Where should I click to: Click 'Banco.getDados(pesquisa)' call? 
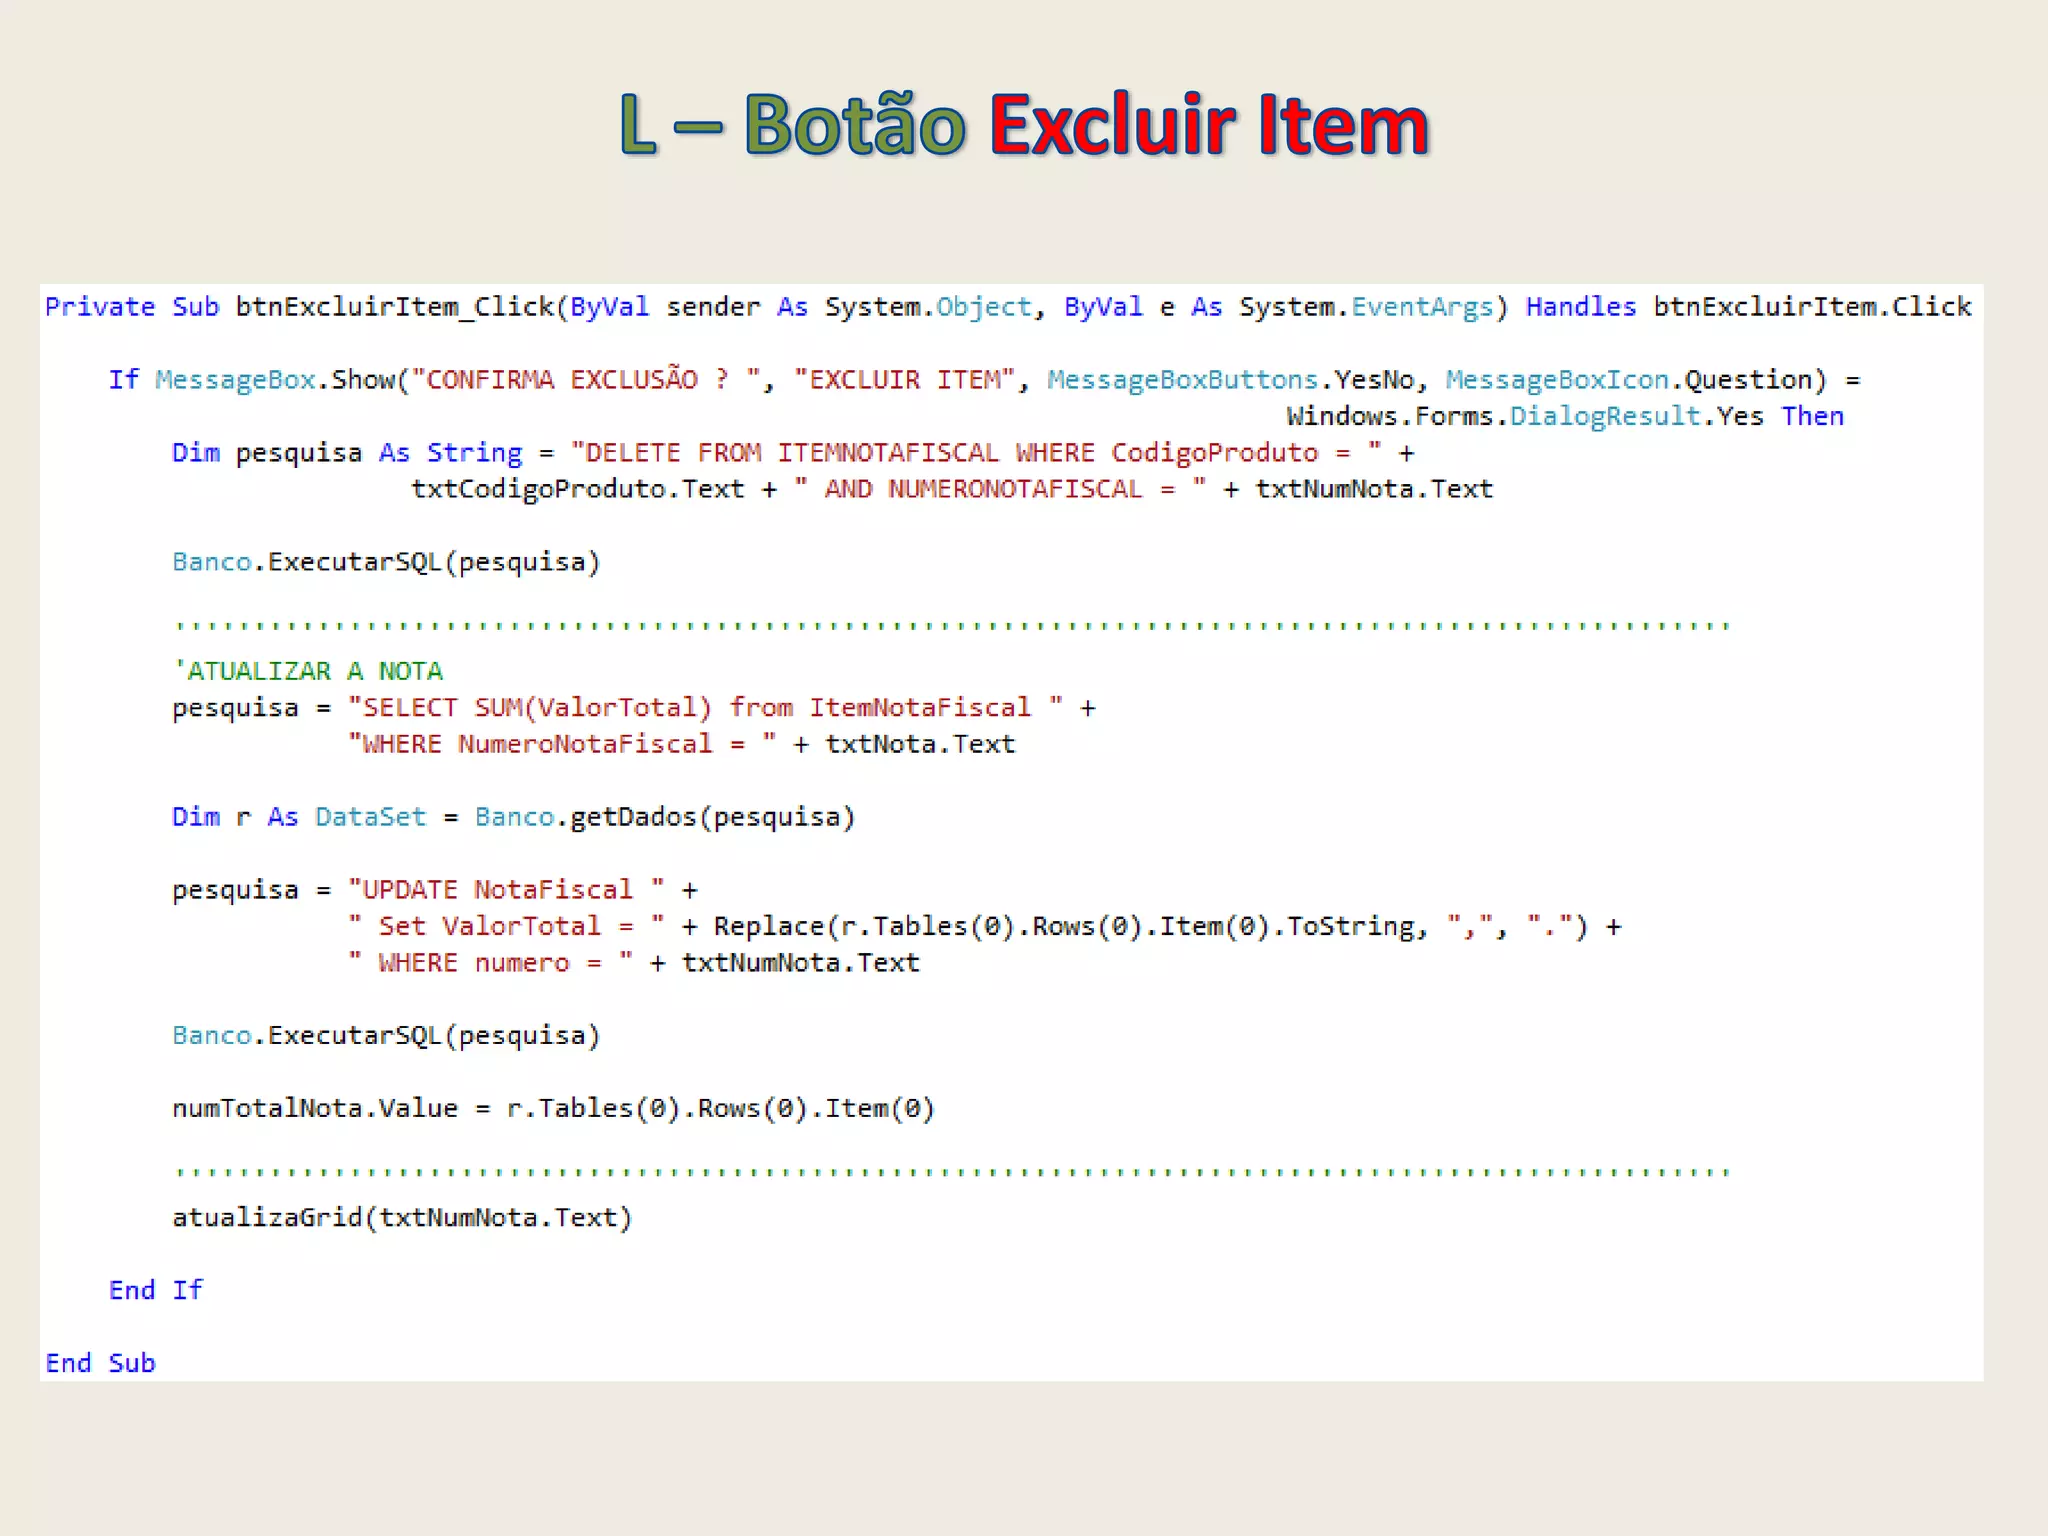click(665, 817)
